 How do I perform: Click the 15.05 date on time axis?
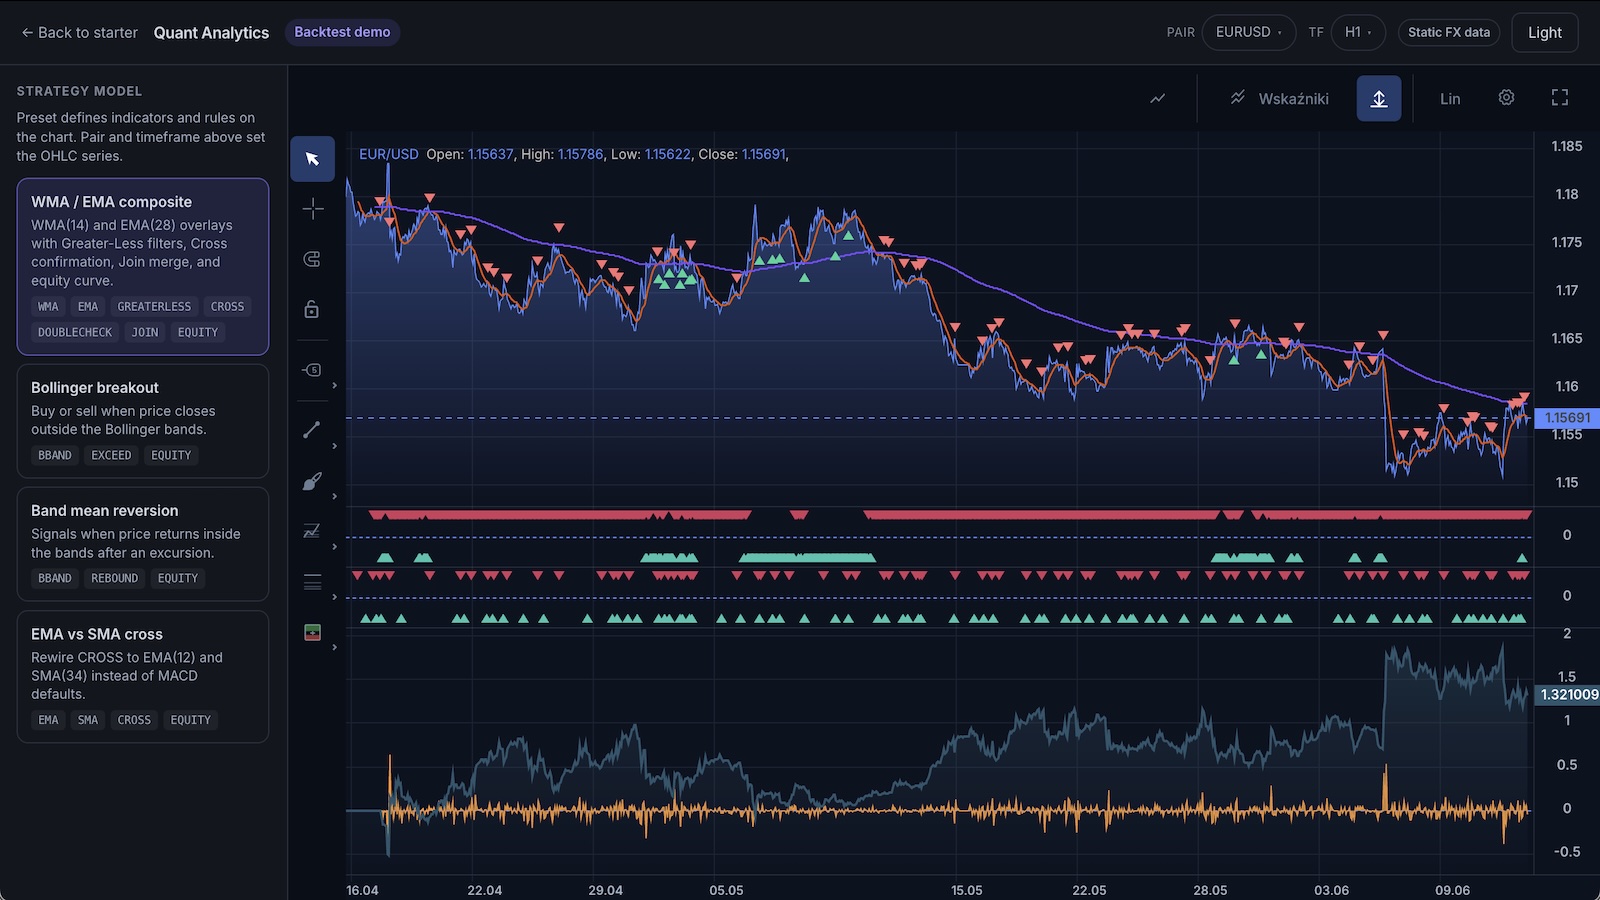point(967,890)
